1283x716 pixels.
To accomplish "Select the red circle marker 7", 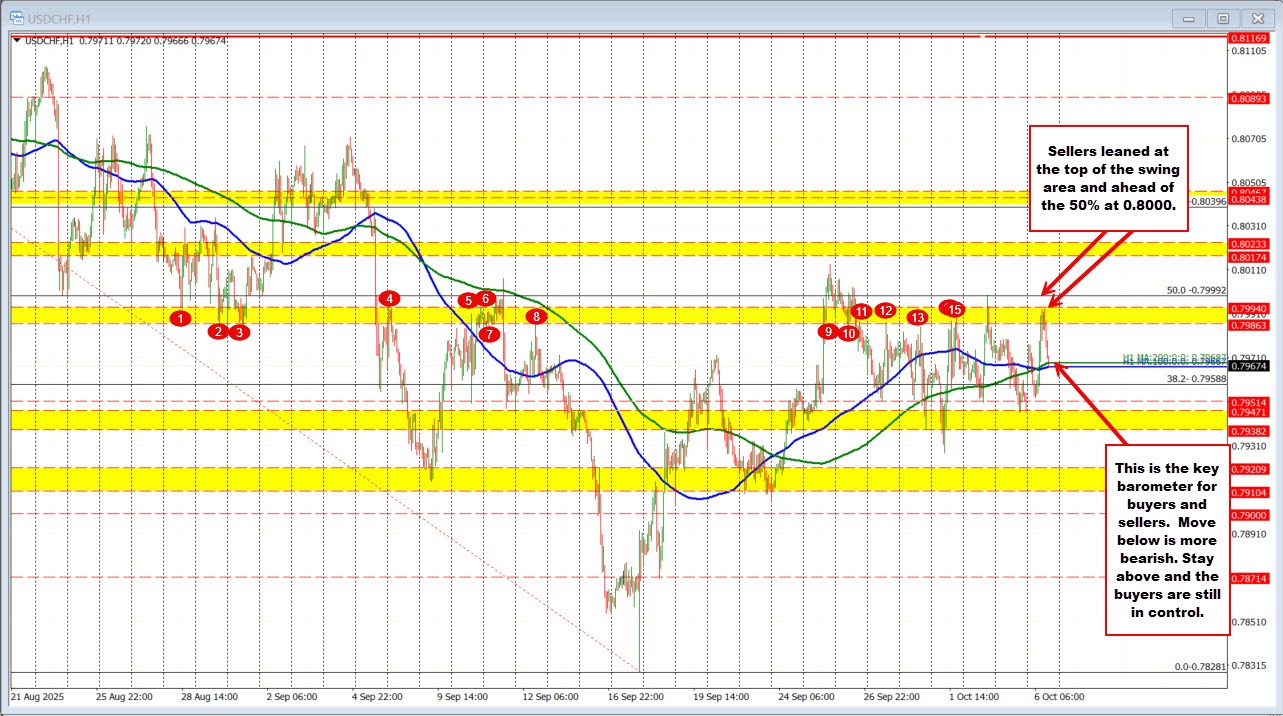I will [488, 334].
